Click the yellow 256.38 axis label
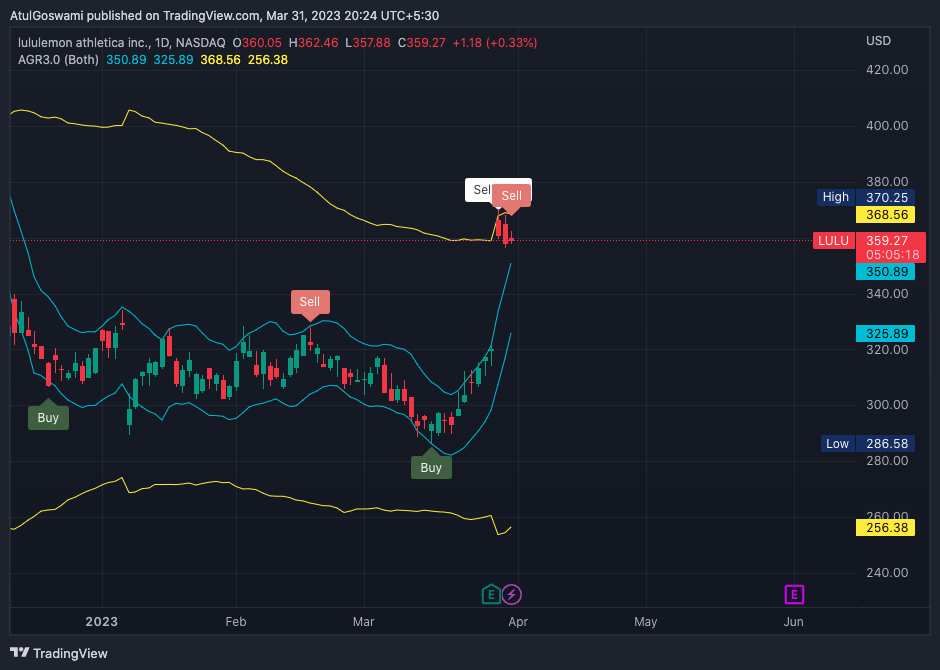The width and height of the screenshot is (940, 670). (885, 527)
